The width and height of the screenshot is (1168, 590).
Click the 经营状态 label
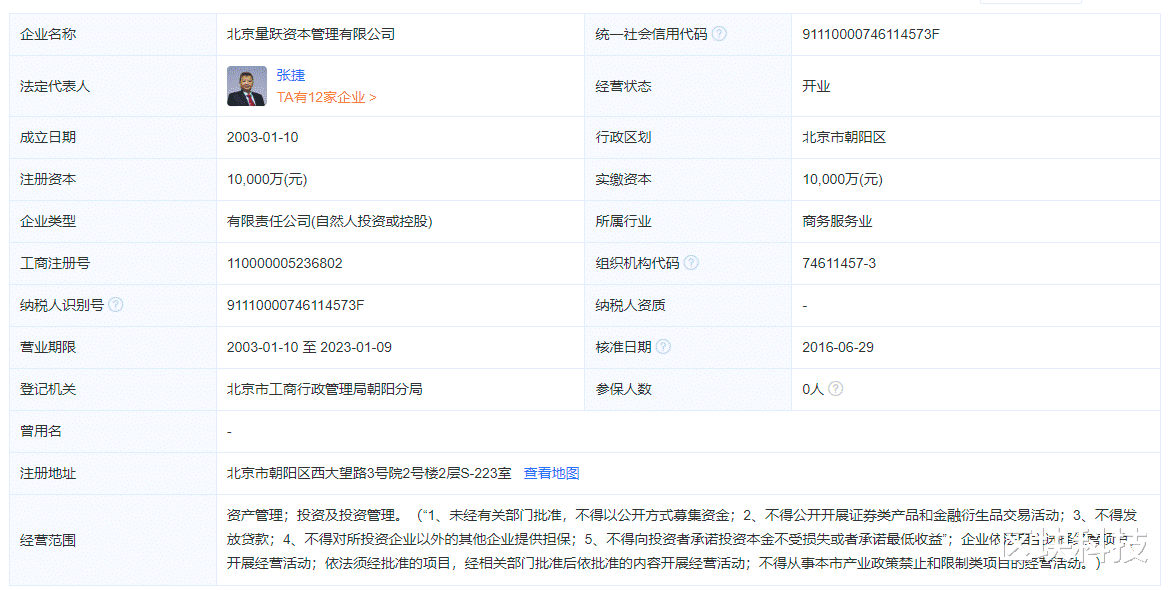[x=623, y=86]
